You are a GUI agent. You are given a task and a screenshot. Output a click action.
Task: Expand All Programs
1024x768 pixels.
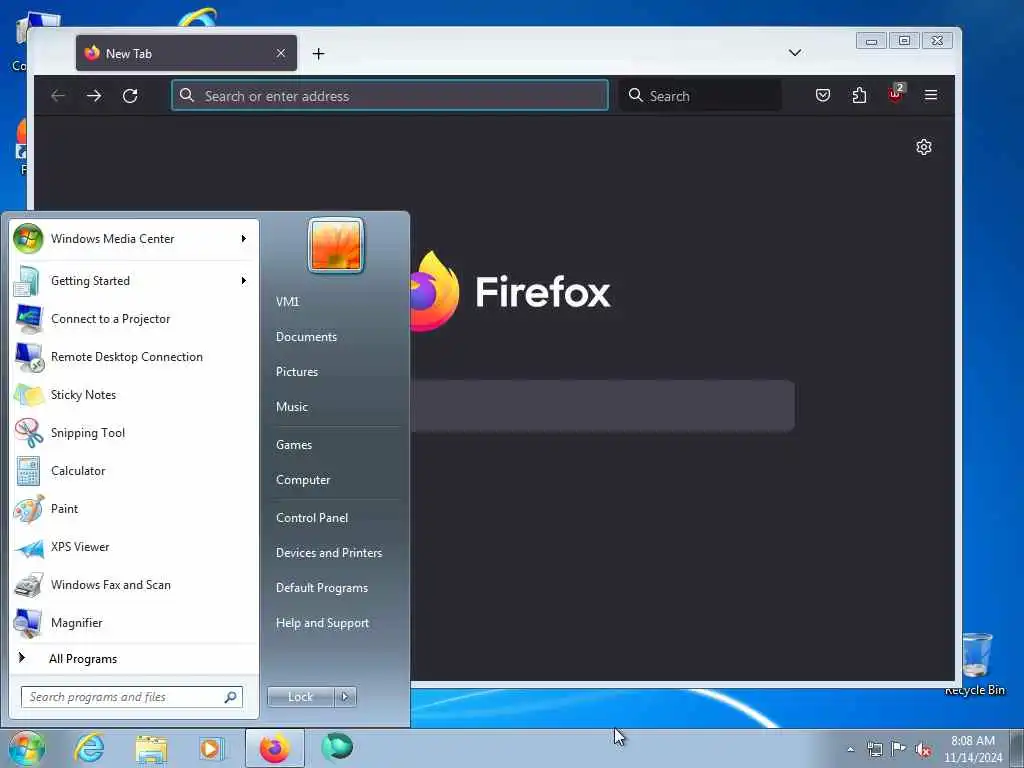pyautogui.click(x=134, y=658)
